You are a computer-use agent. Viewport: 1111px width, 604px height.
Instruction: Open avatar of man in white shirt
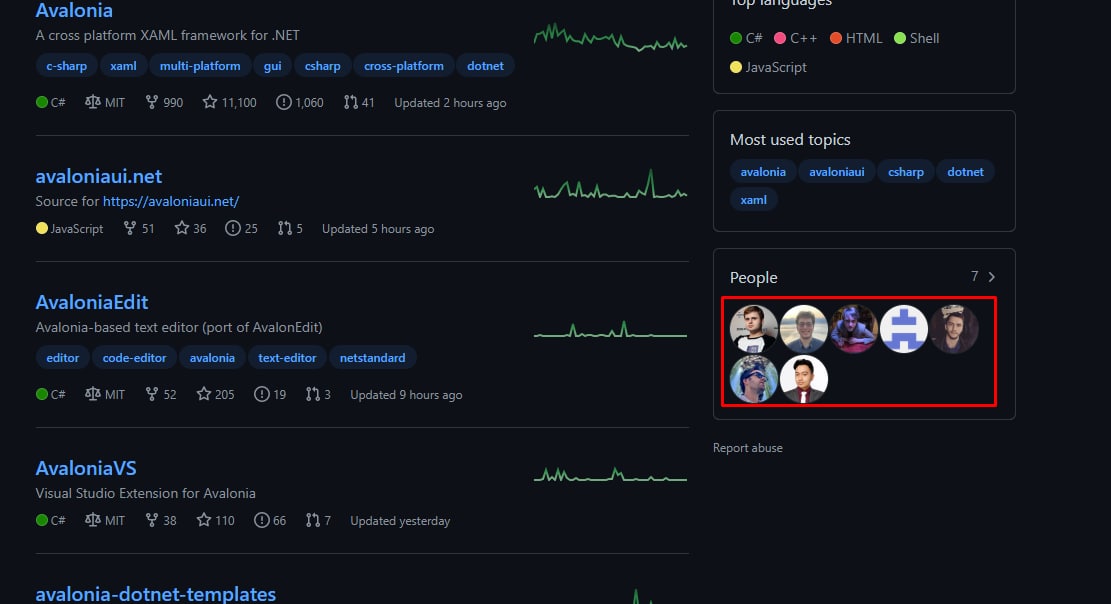(x=754, y=329)
